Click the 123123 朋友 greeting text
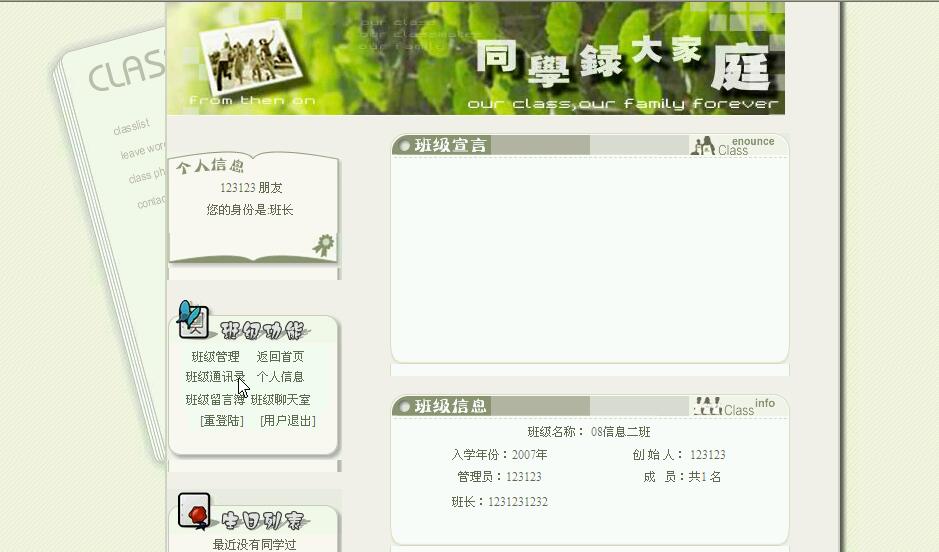 click(x=251, y=188)
